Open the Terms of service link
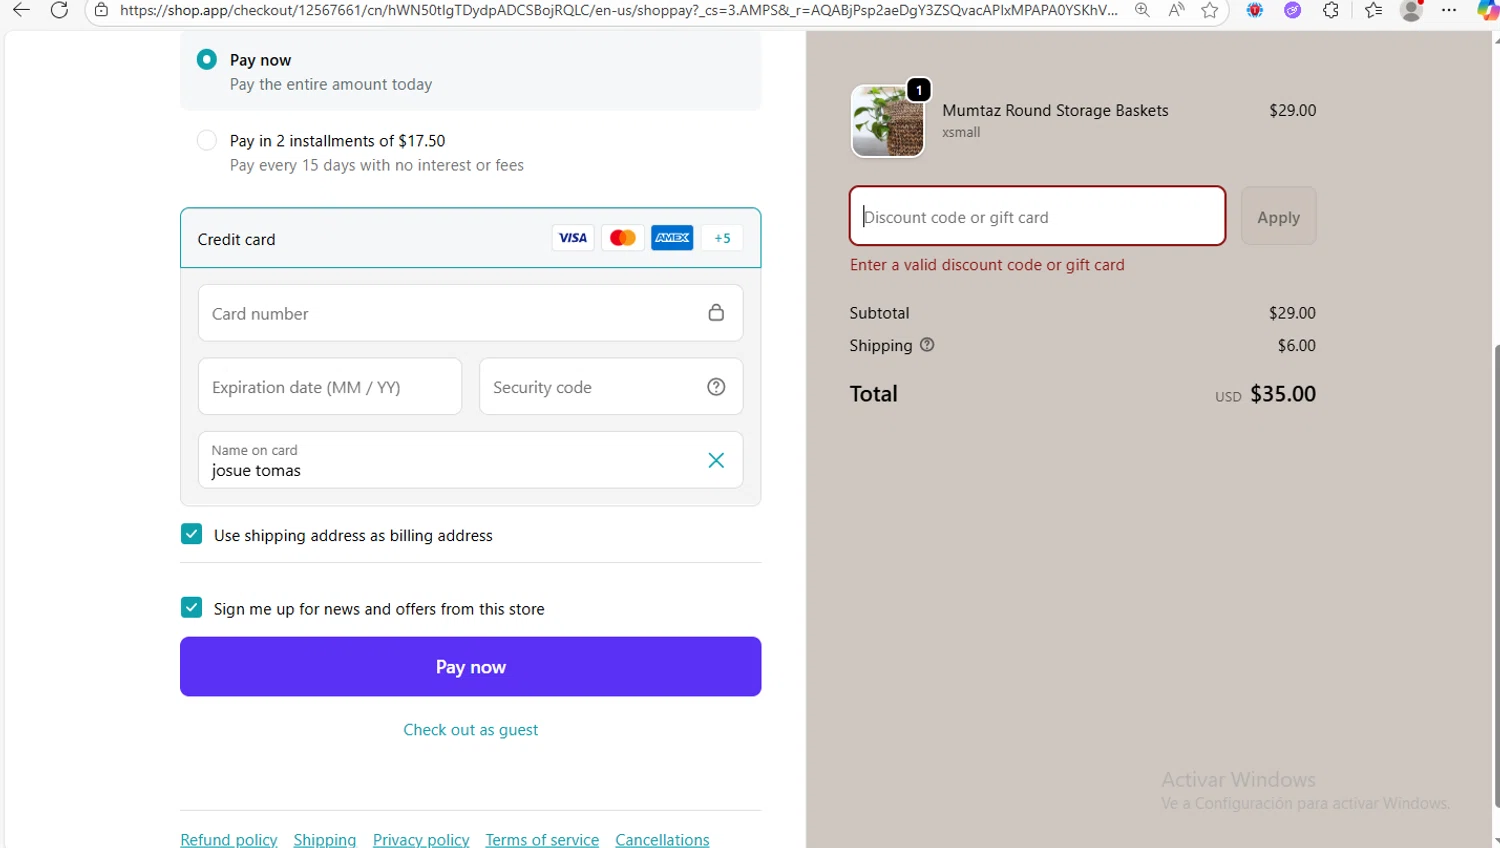This screenshot has width=1500, height=848. point(542,840)
